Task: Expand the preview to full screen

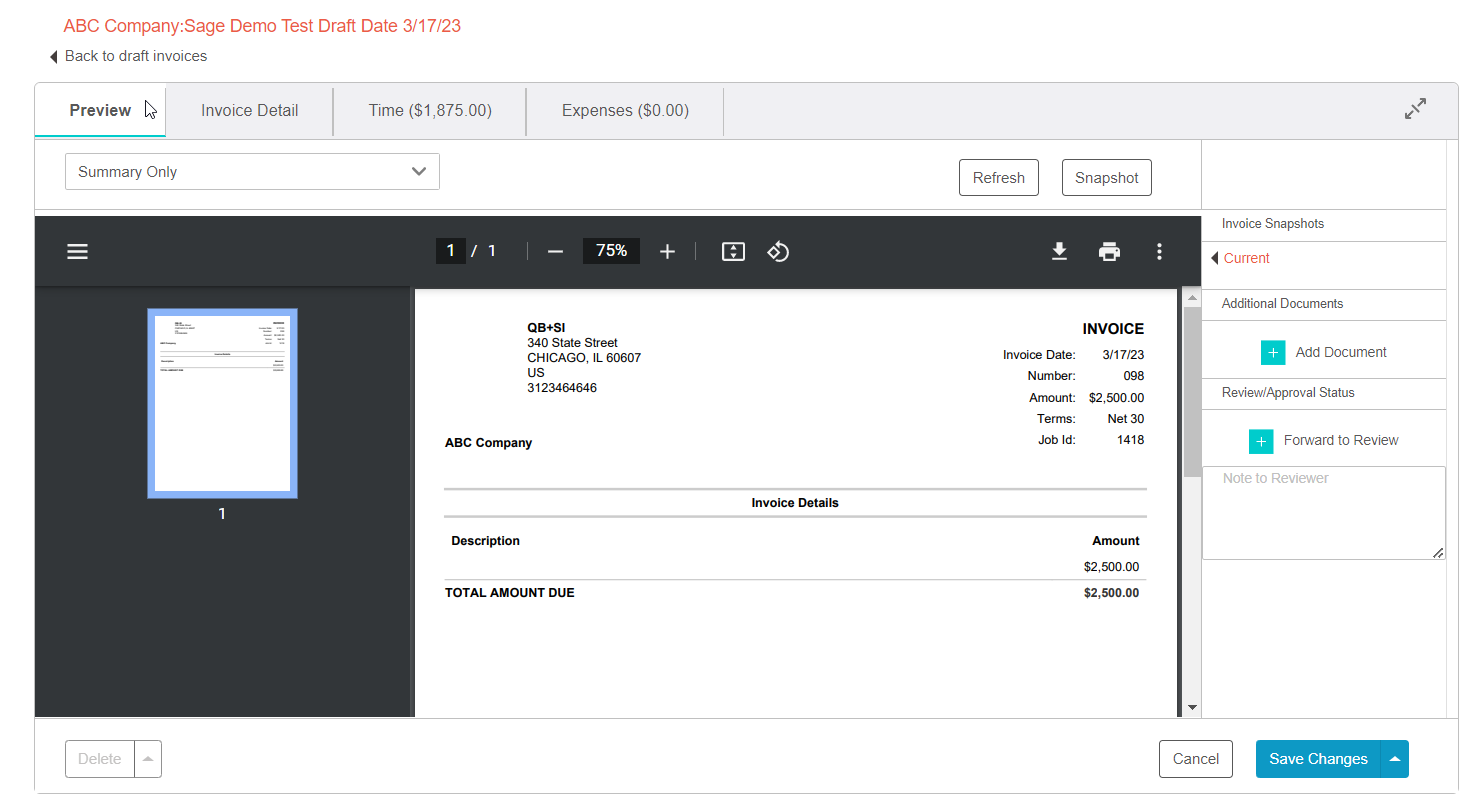Action: click(1415, 110)
